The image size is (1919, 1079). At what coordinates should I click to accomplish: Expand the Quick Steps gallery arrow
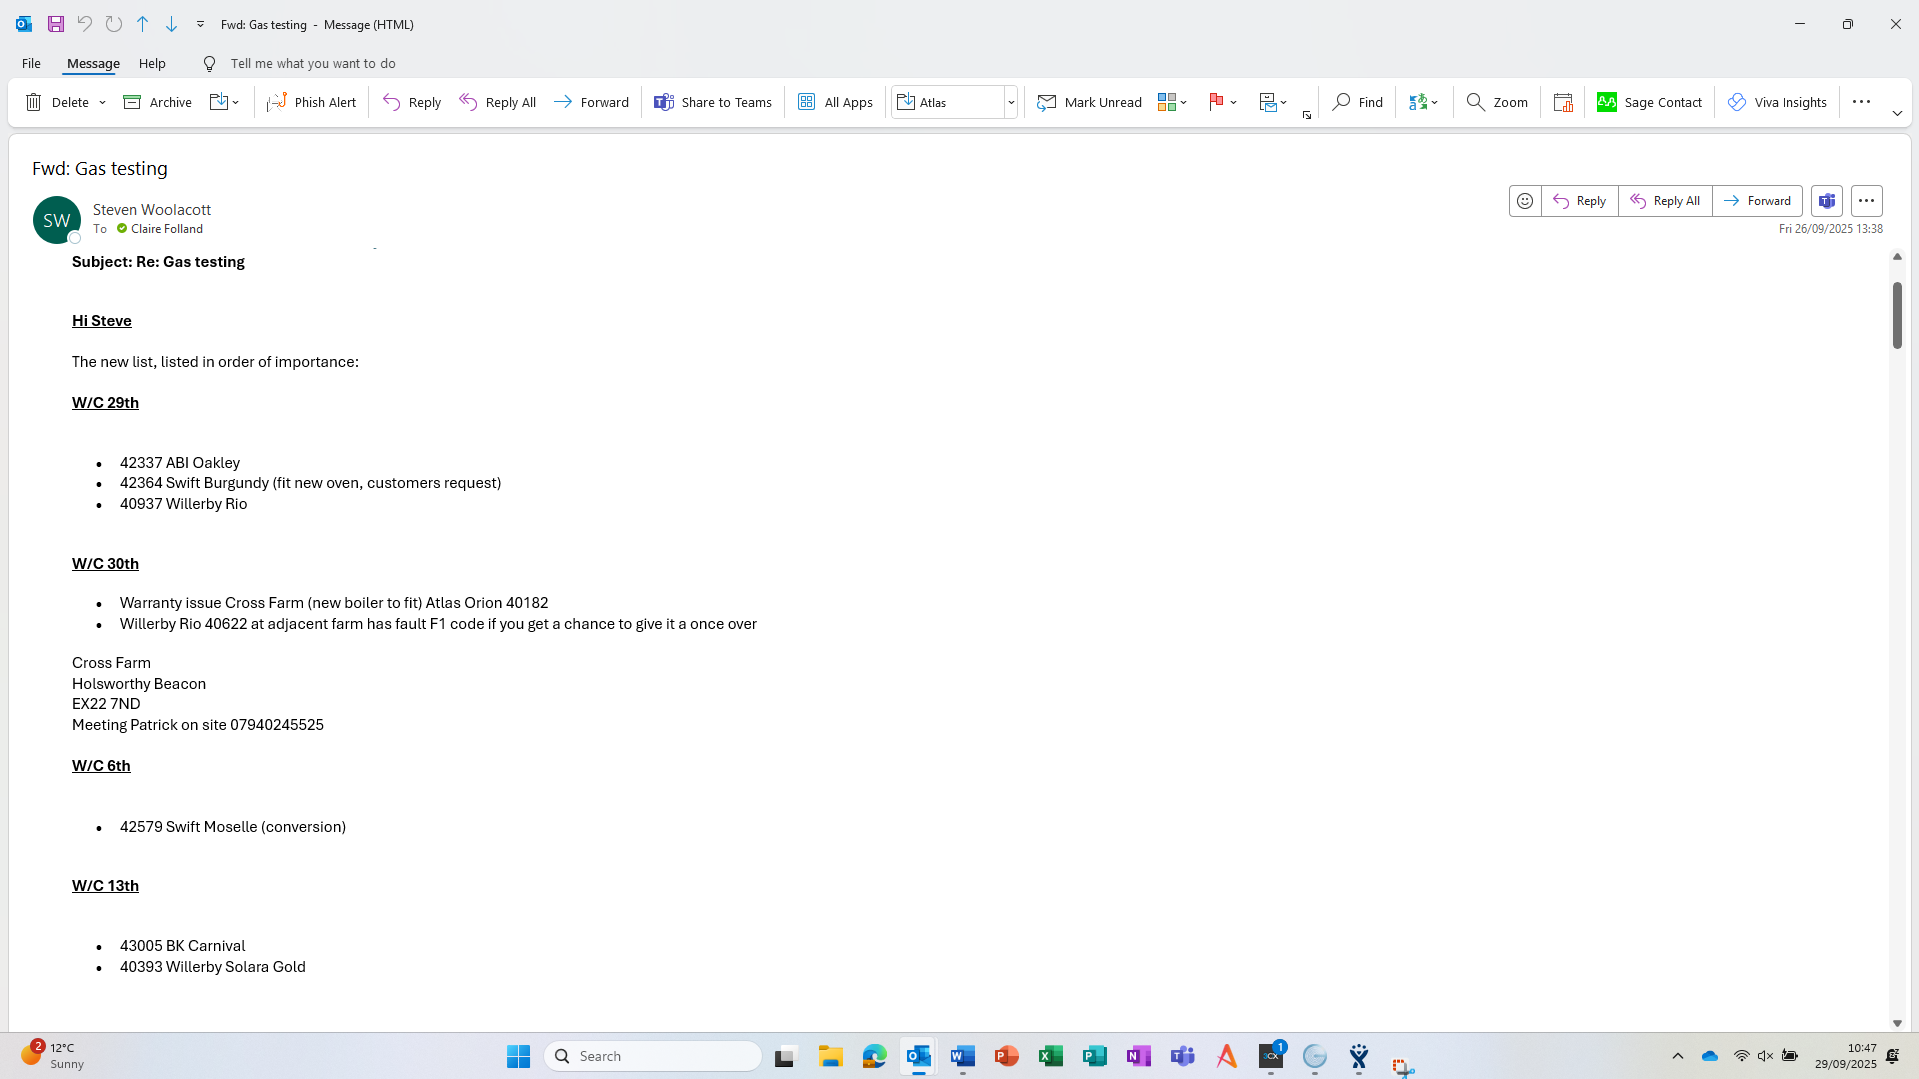click(x=1011, y=102)
